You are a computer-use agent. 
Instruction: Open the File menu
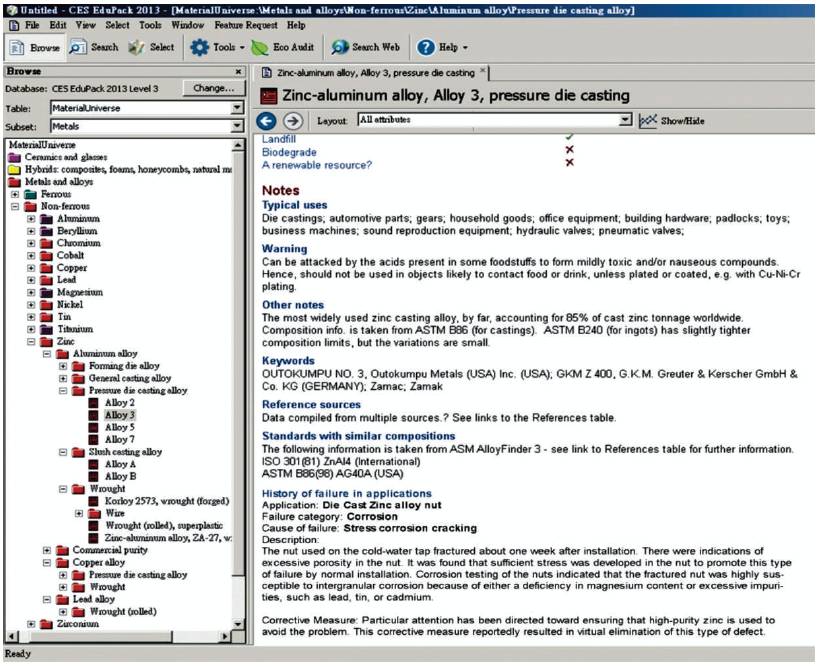pyautogui.click(x=32, y=25)
